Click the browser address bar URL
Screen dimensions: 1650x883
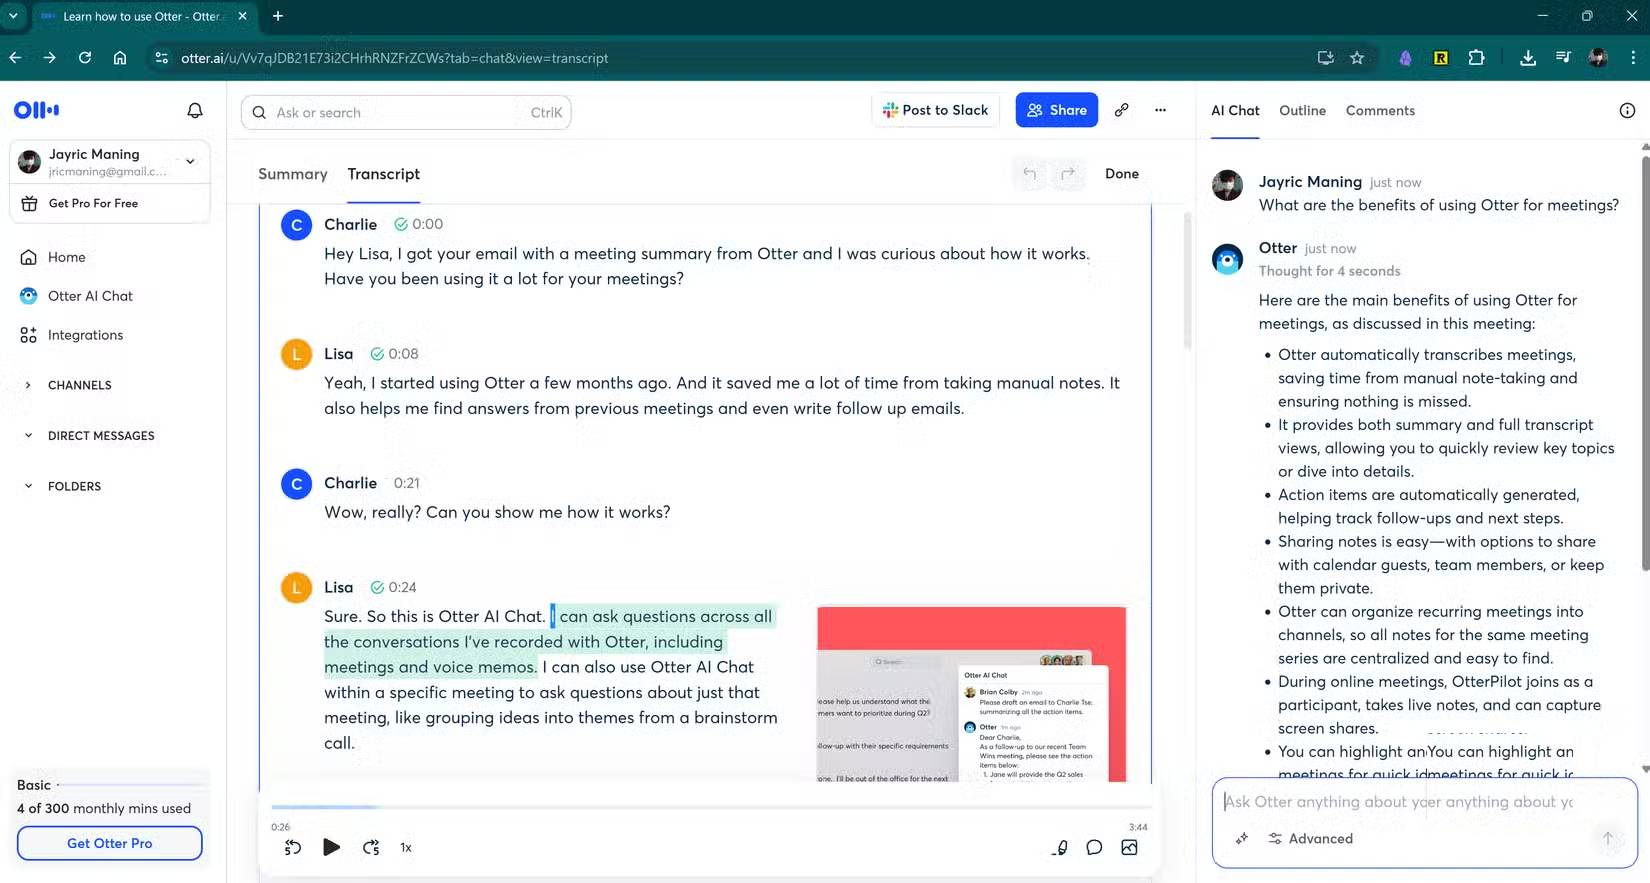click(394, 58)
